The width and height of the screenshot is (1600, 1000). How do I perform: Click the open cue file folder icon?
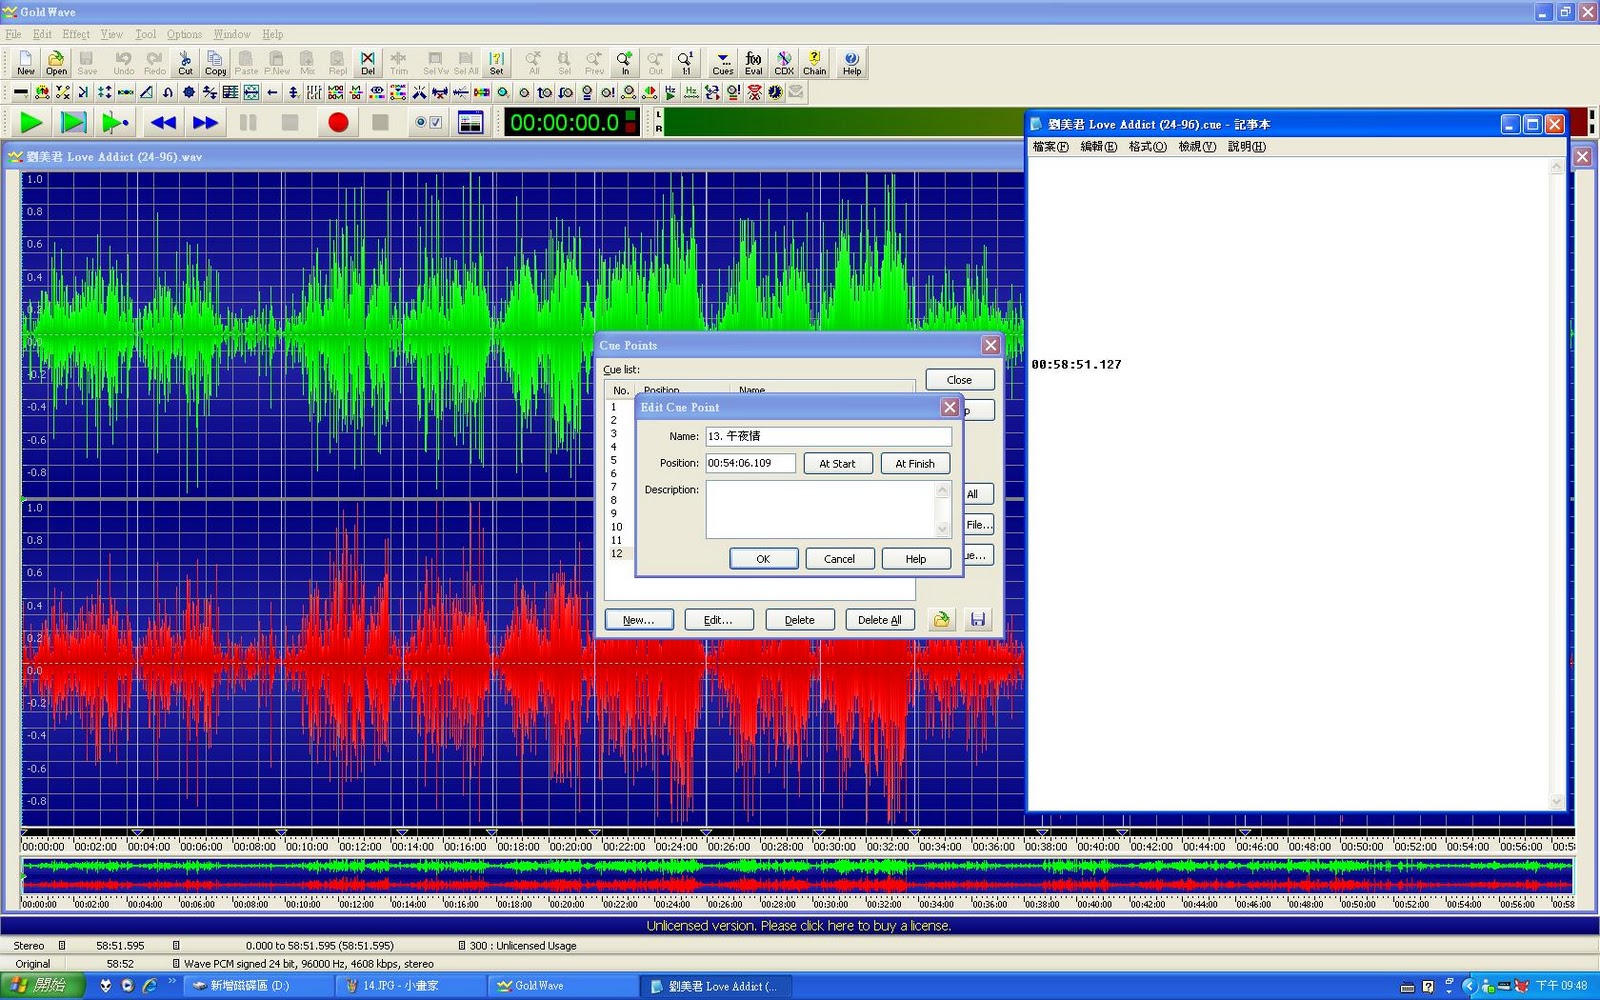click(x=941, y=620)
